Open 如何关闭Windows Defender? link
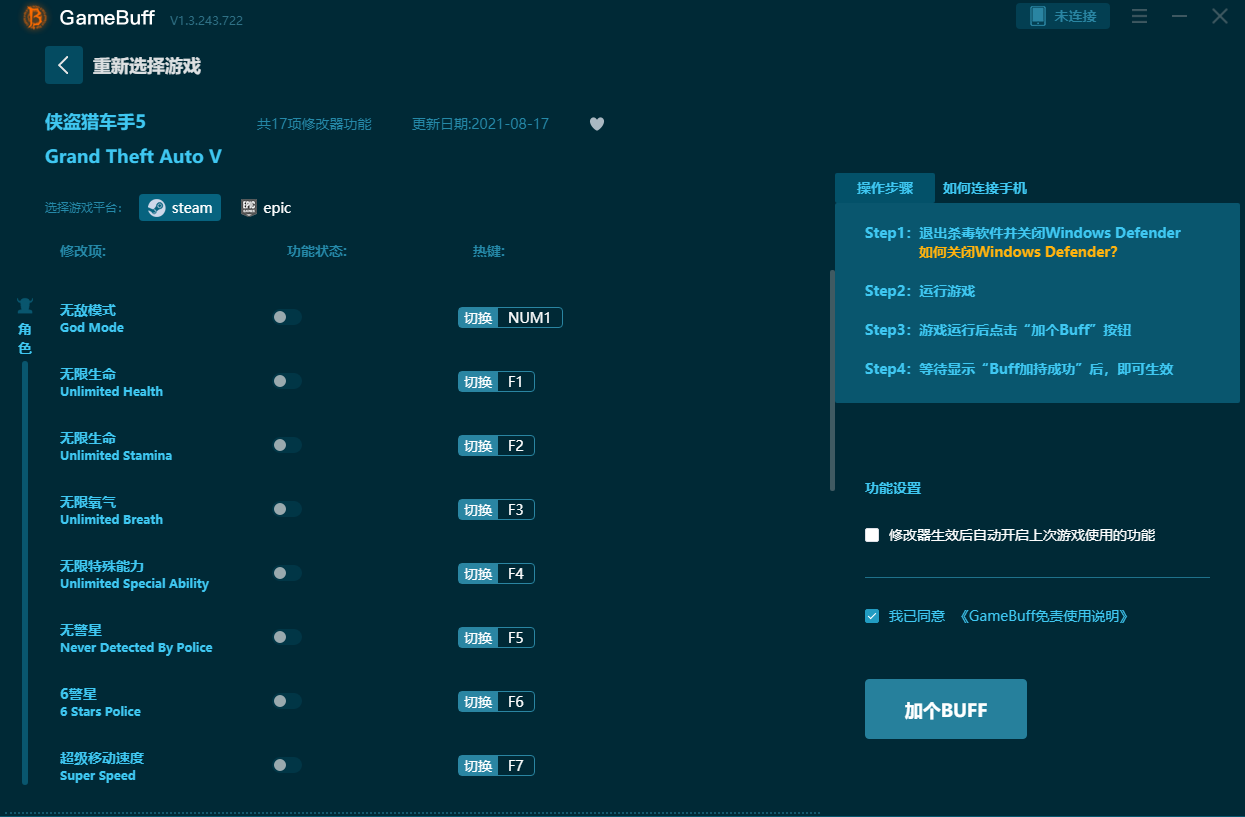1245x817 pixels. [1018, 252]
